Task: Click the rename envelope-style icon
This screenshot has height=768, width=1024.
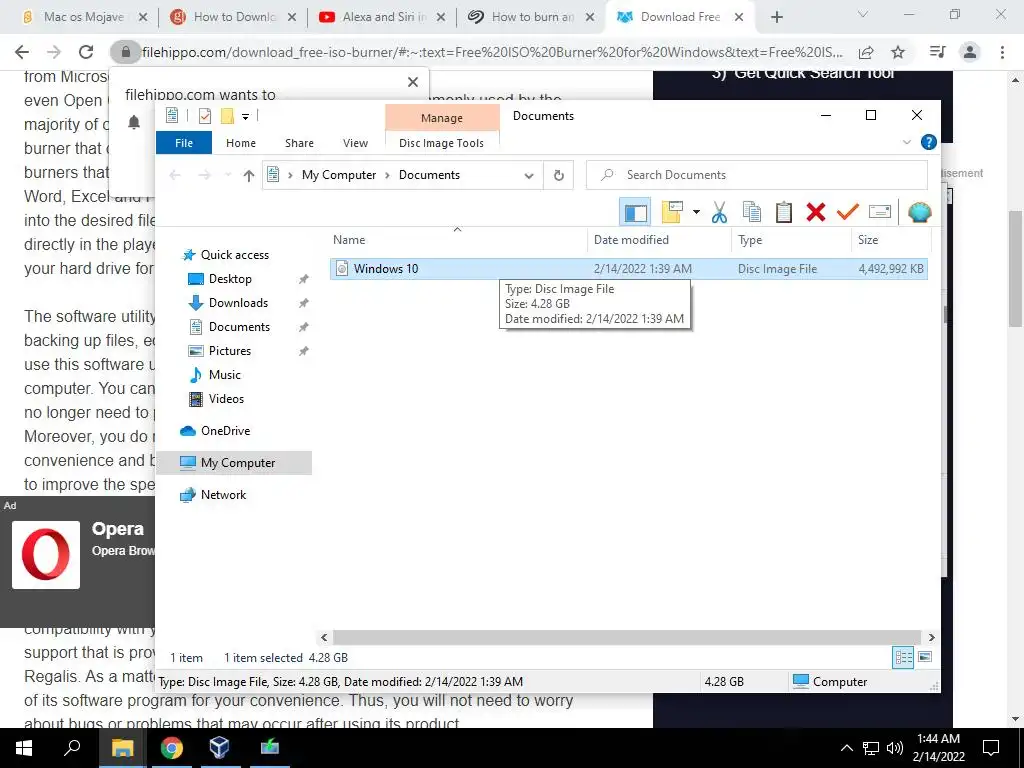Action: tap(880, 212)
